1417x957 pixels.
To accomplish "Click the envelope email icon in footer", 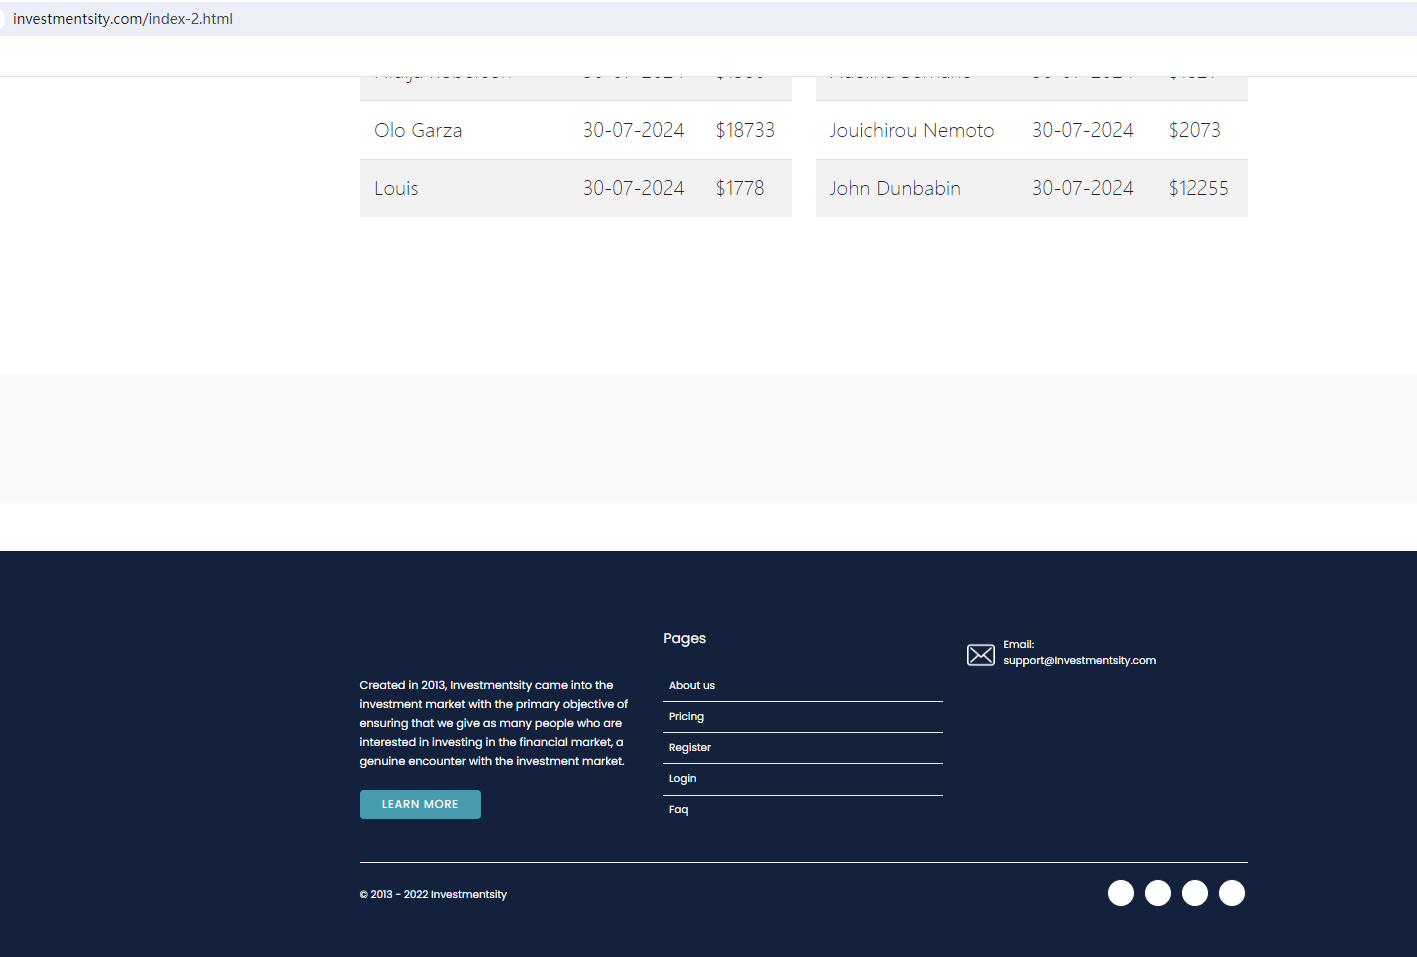I will 980,655.
